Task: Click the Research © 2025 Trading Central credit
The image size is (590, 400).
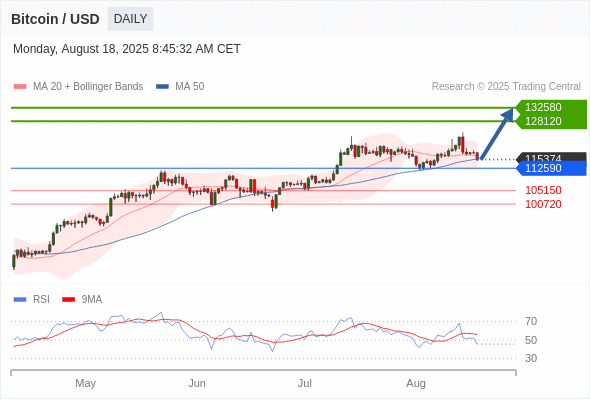Action: point(506,87)
